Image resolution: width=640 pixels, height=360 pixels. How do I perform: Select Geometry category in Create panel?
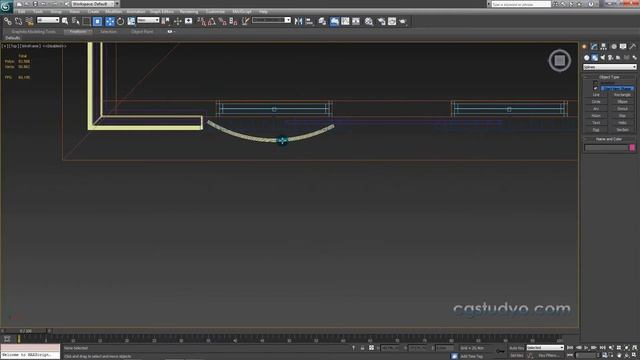pos(587,58)
